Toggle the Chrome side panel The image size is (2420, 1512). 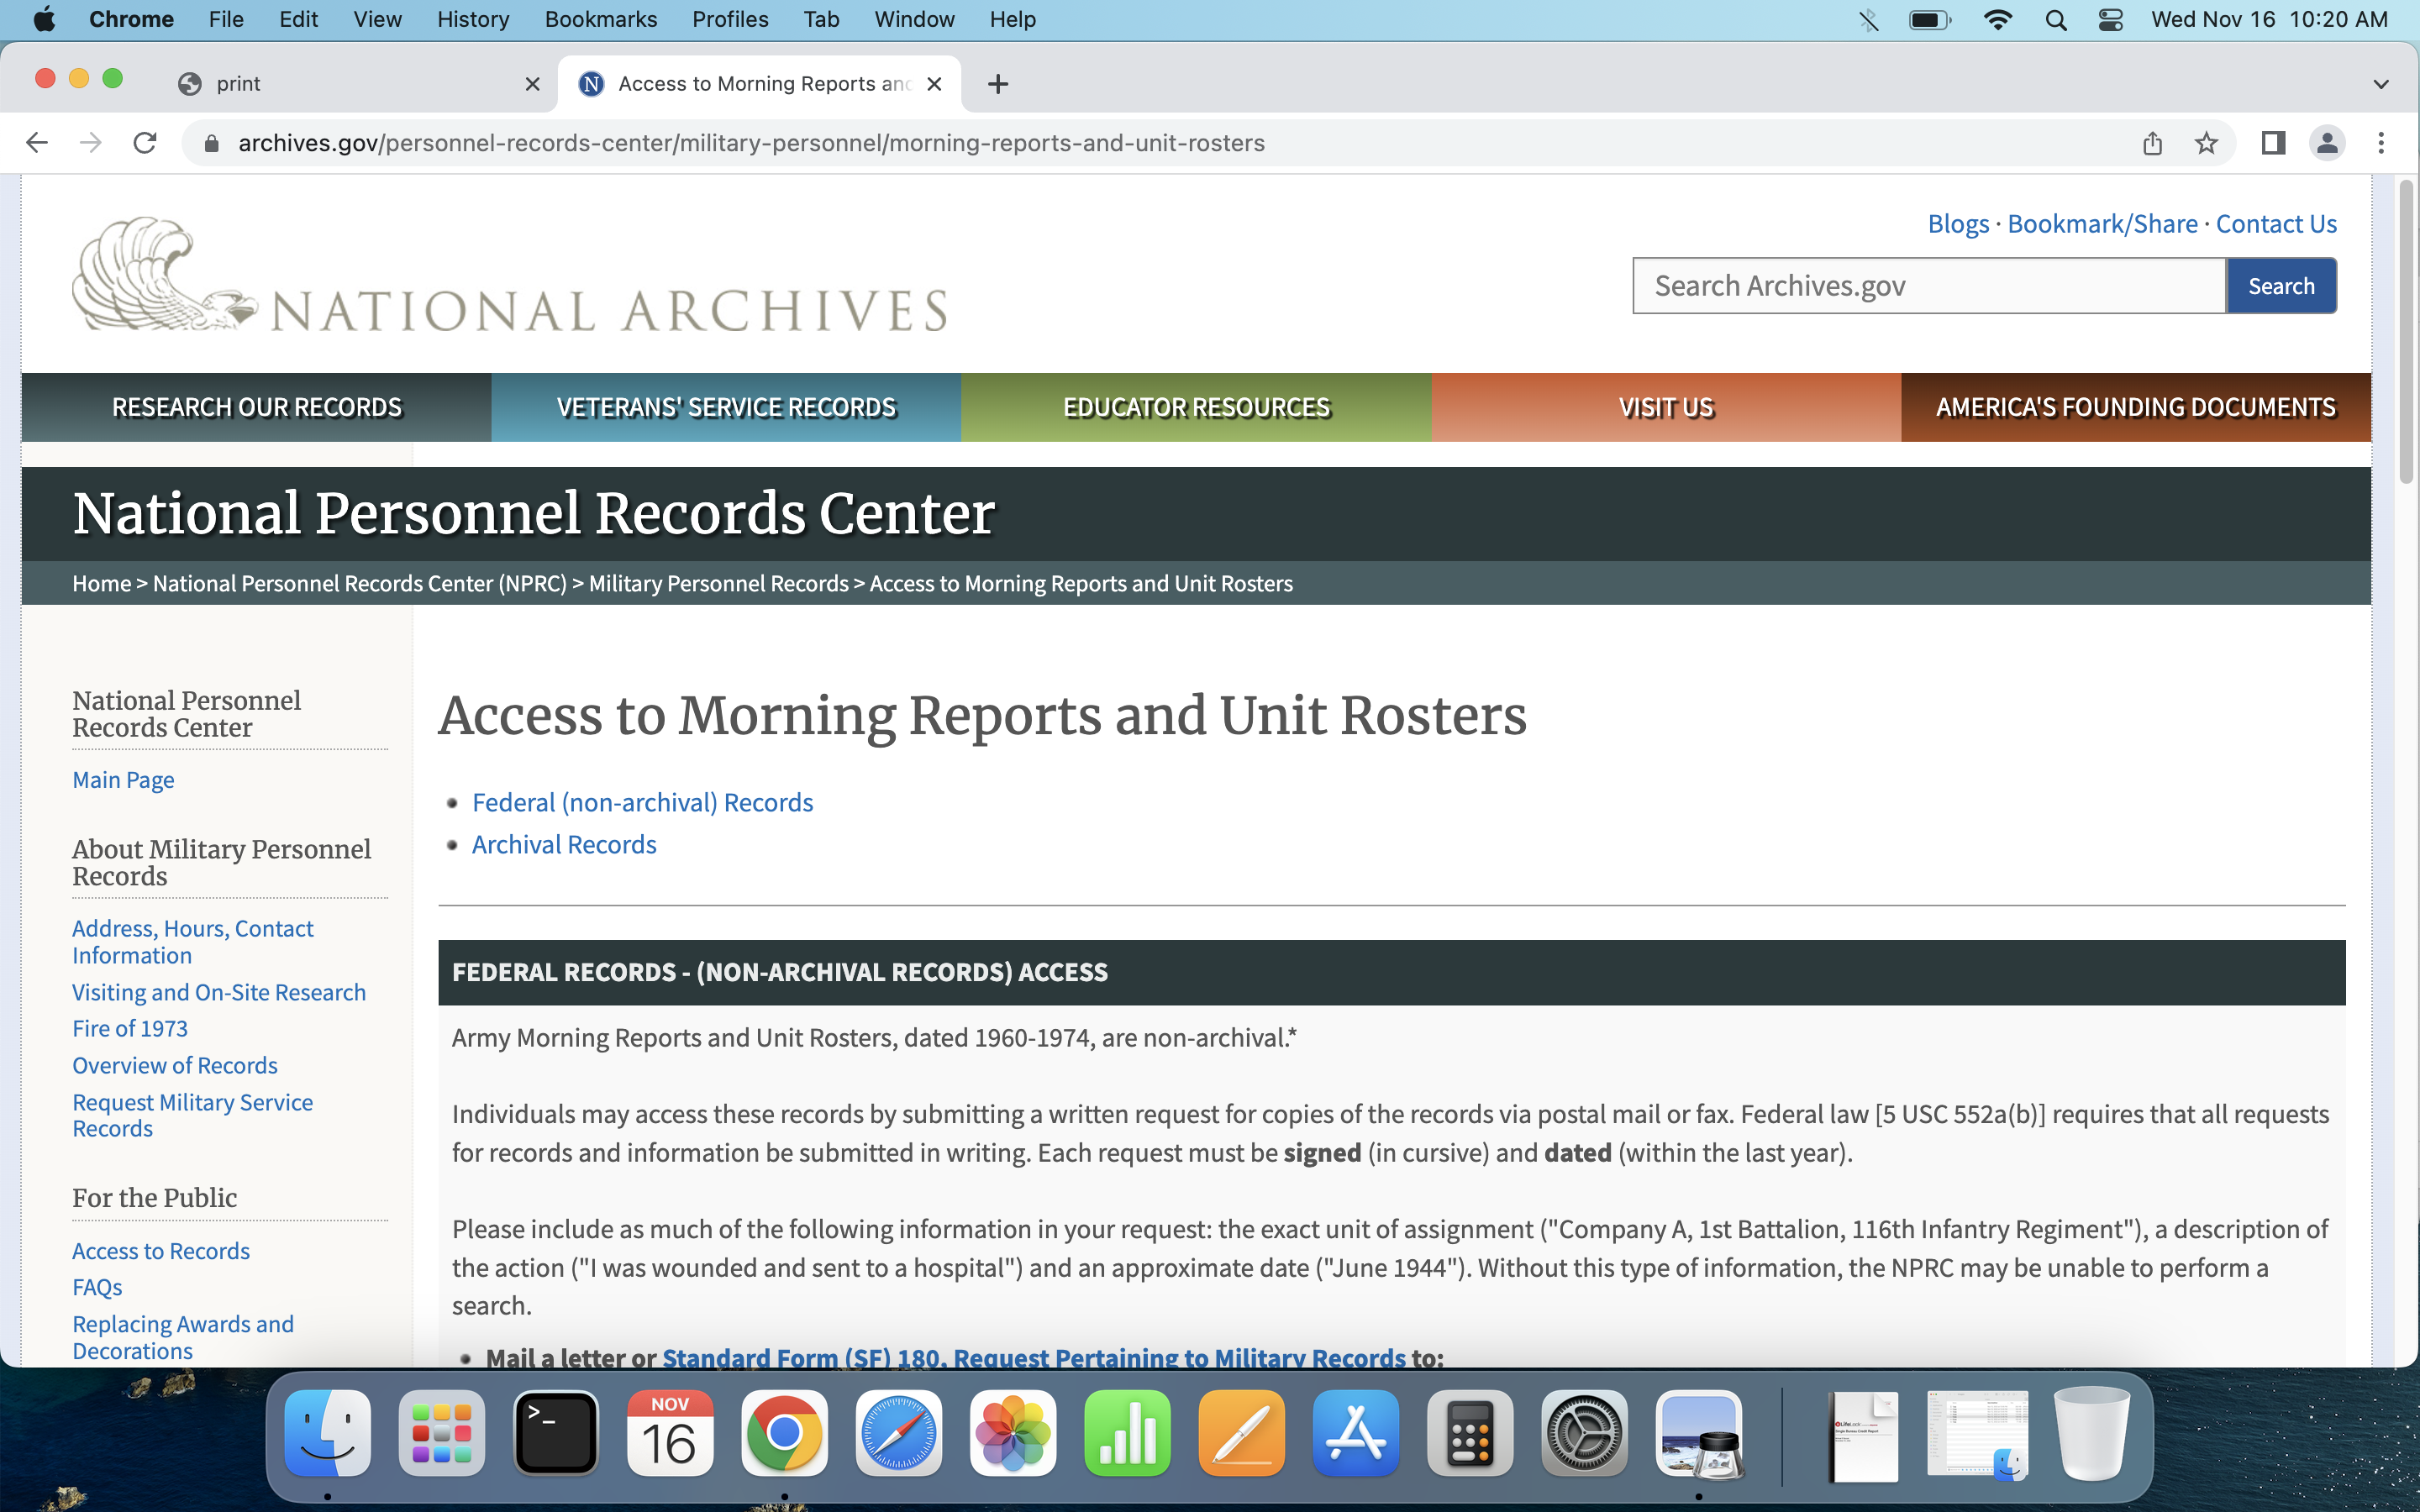[2273, 143]
